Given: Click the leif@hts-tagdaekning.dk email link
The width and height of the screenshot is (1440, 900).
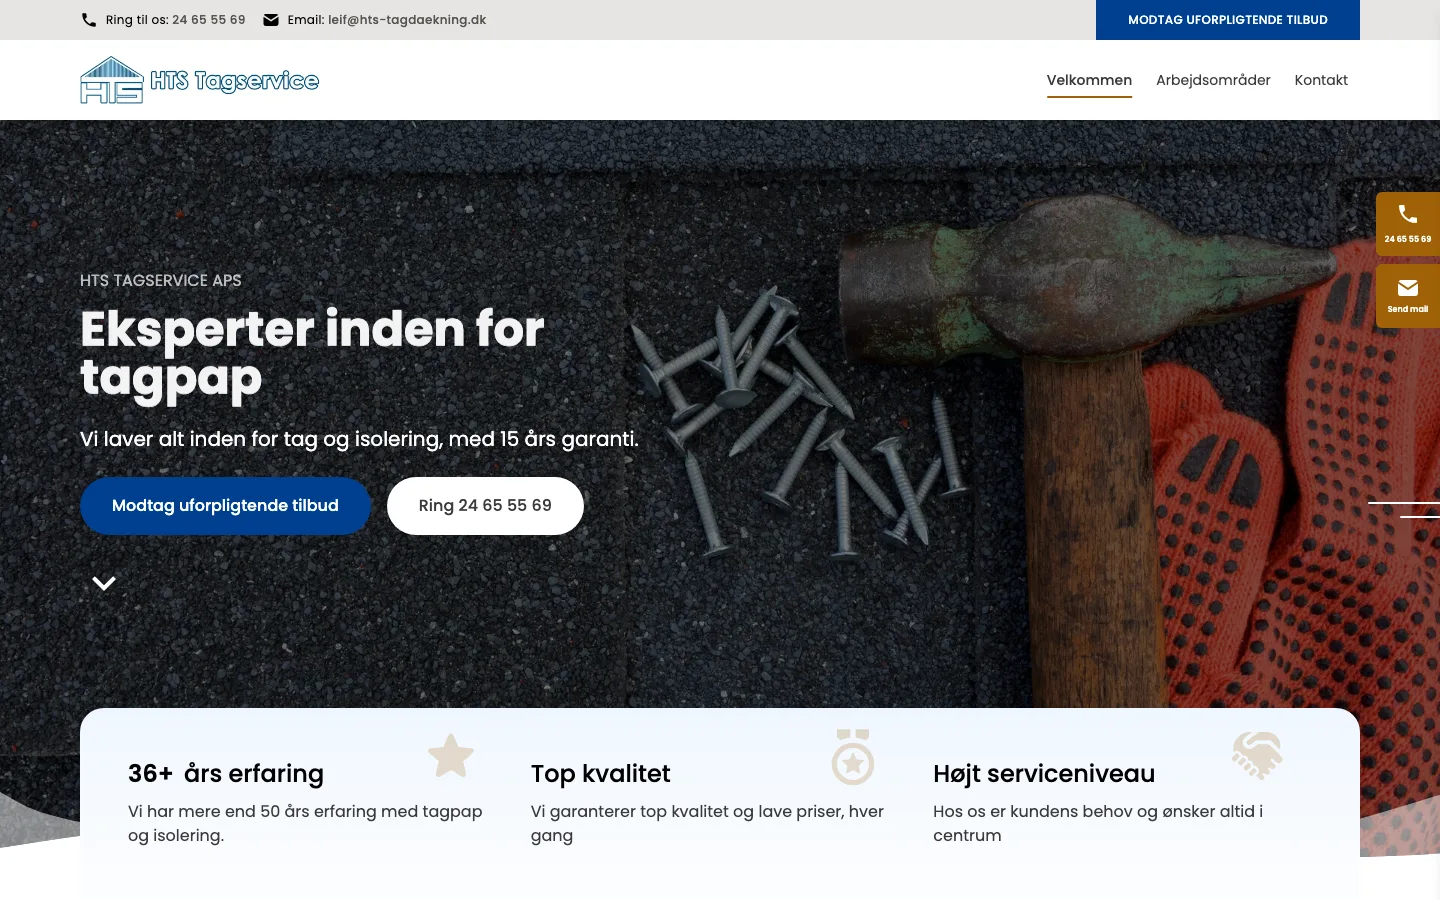Looking at the screenshot, I should 407,20.
